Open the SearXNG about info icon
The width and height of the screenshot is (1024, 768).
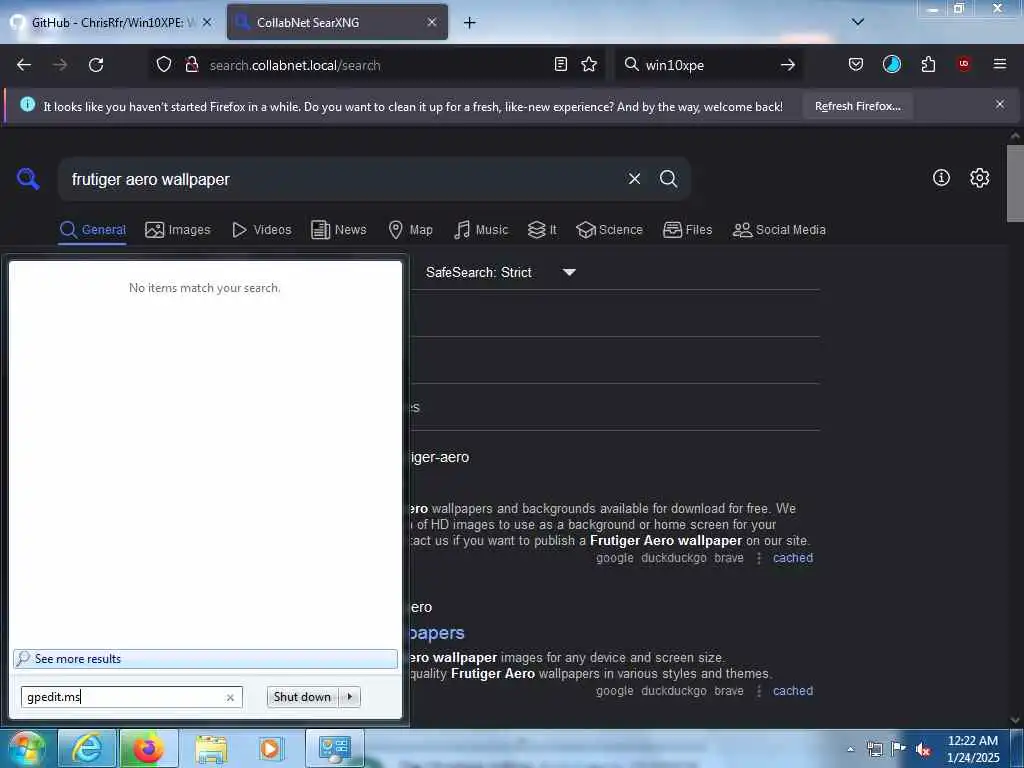pos(941,178)
